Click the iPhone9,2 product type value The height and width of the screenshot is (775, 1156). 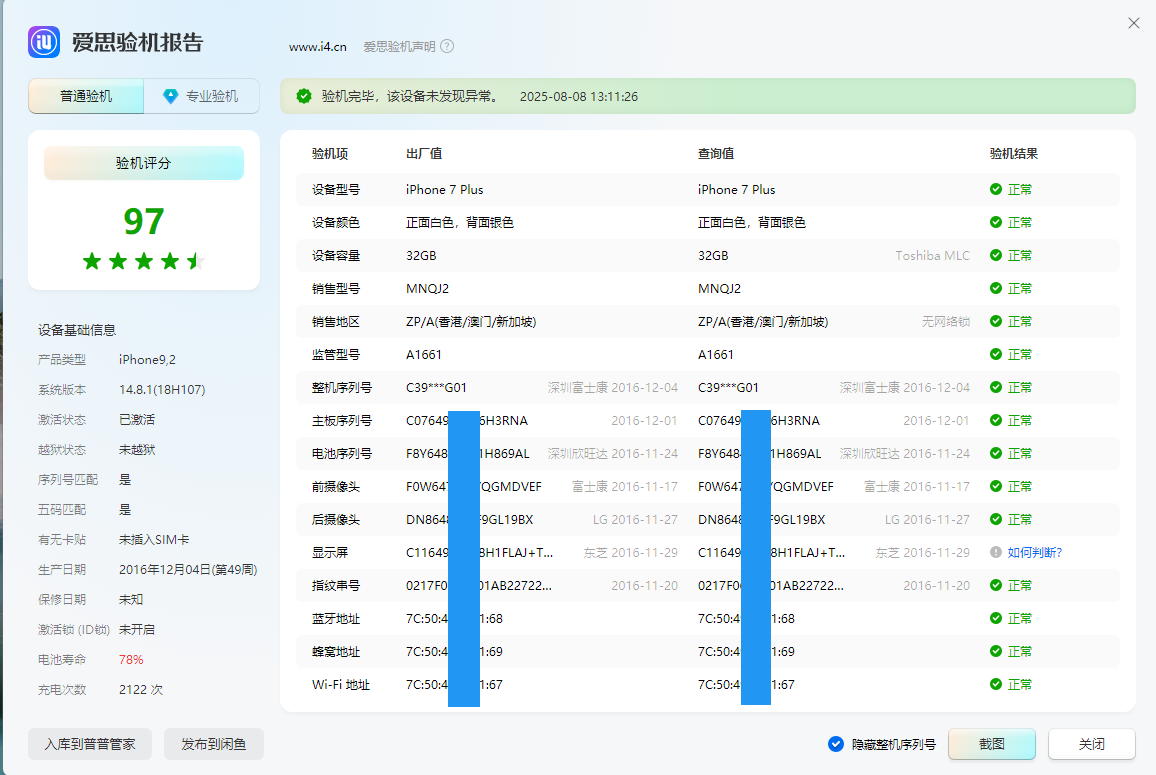coord(147,360)
